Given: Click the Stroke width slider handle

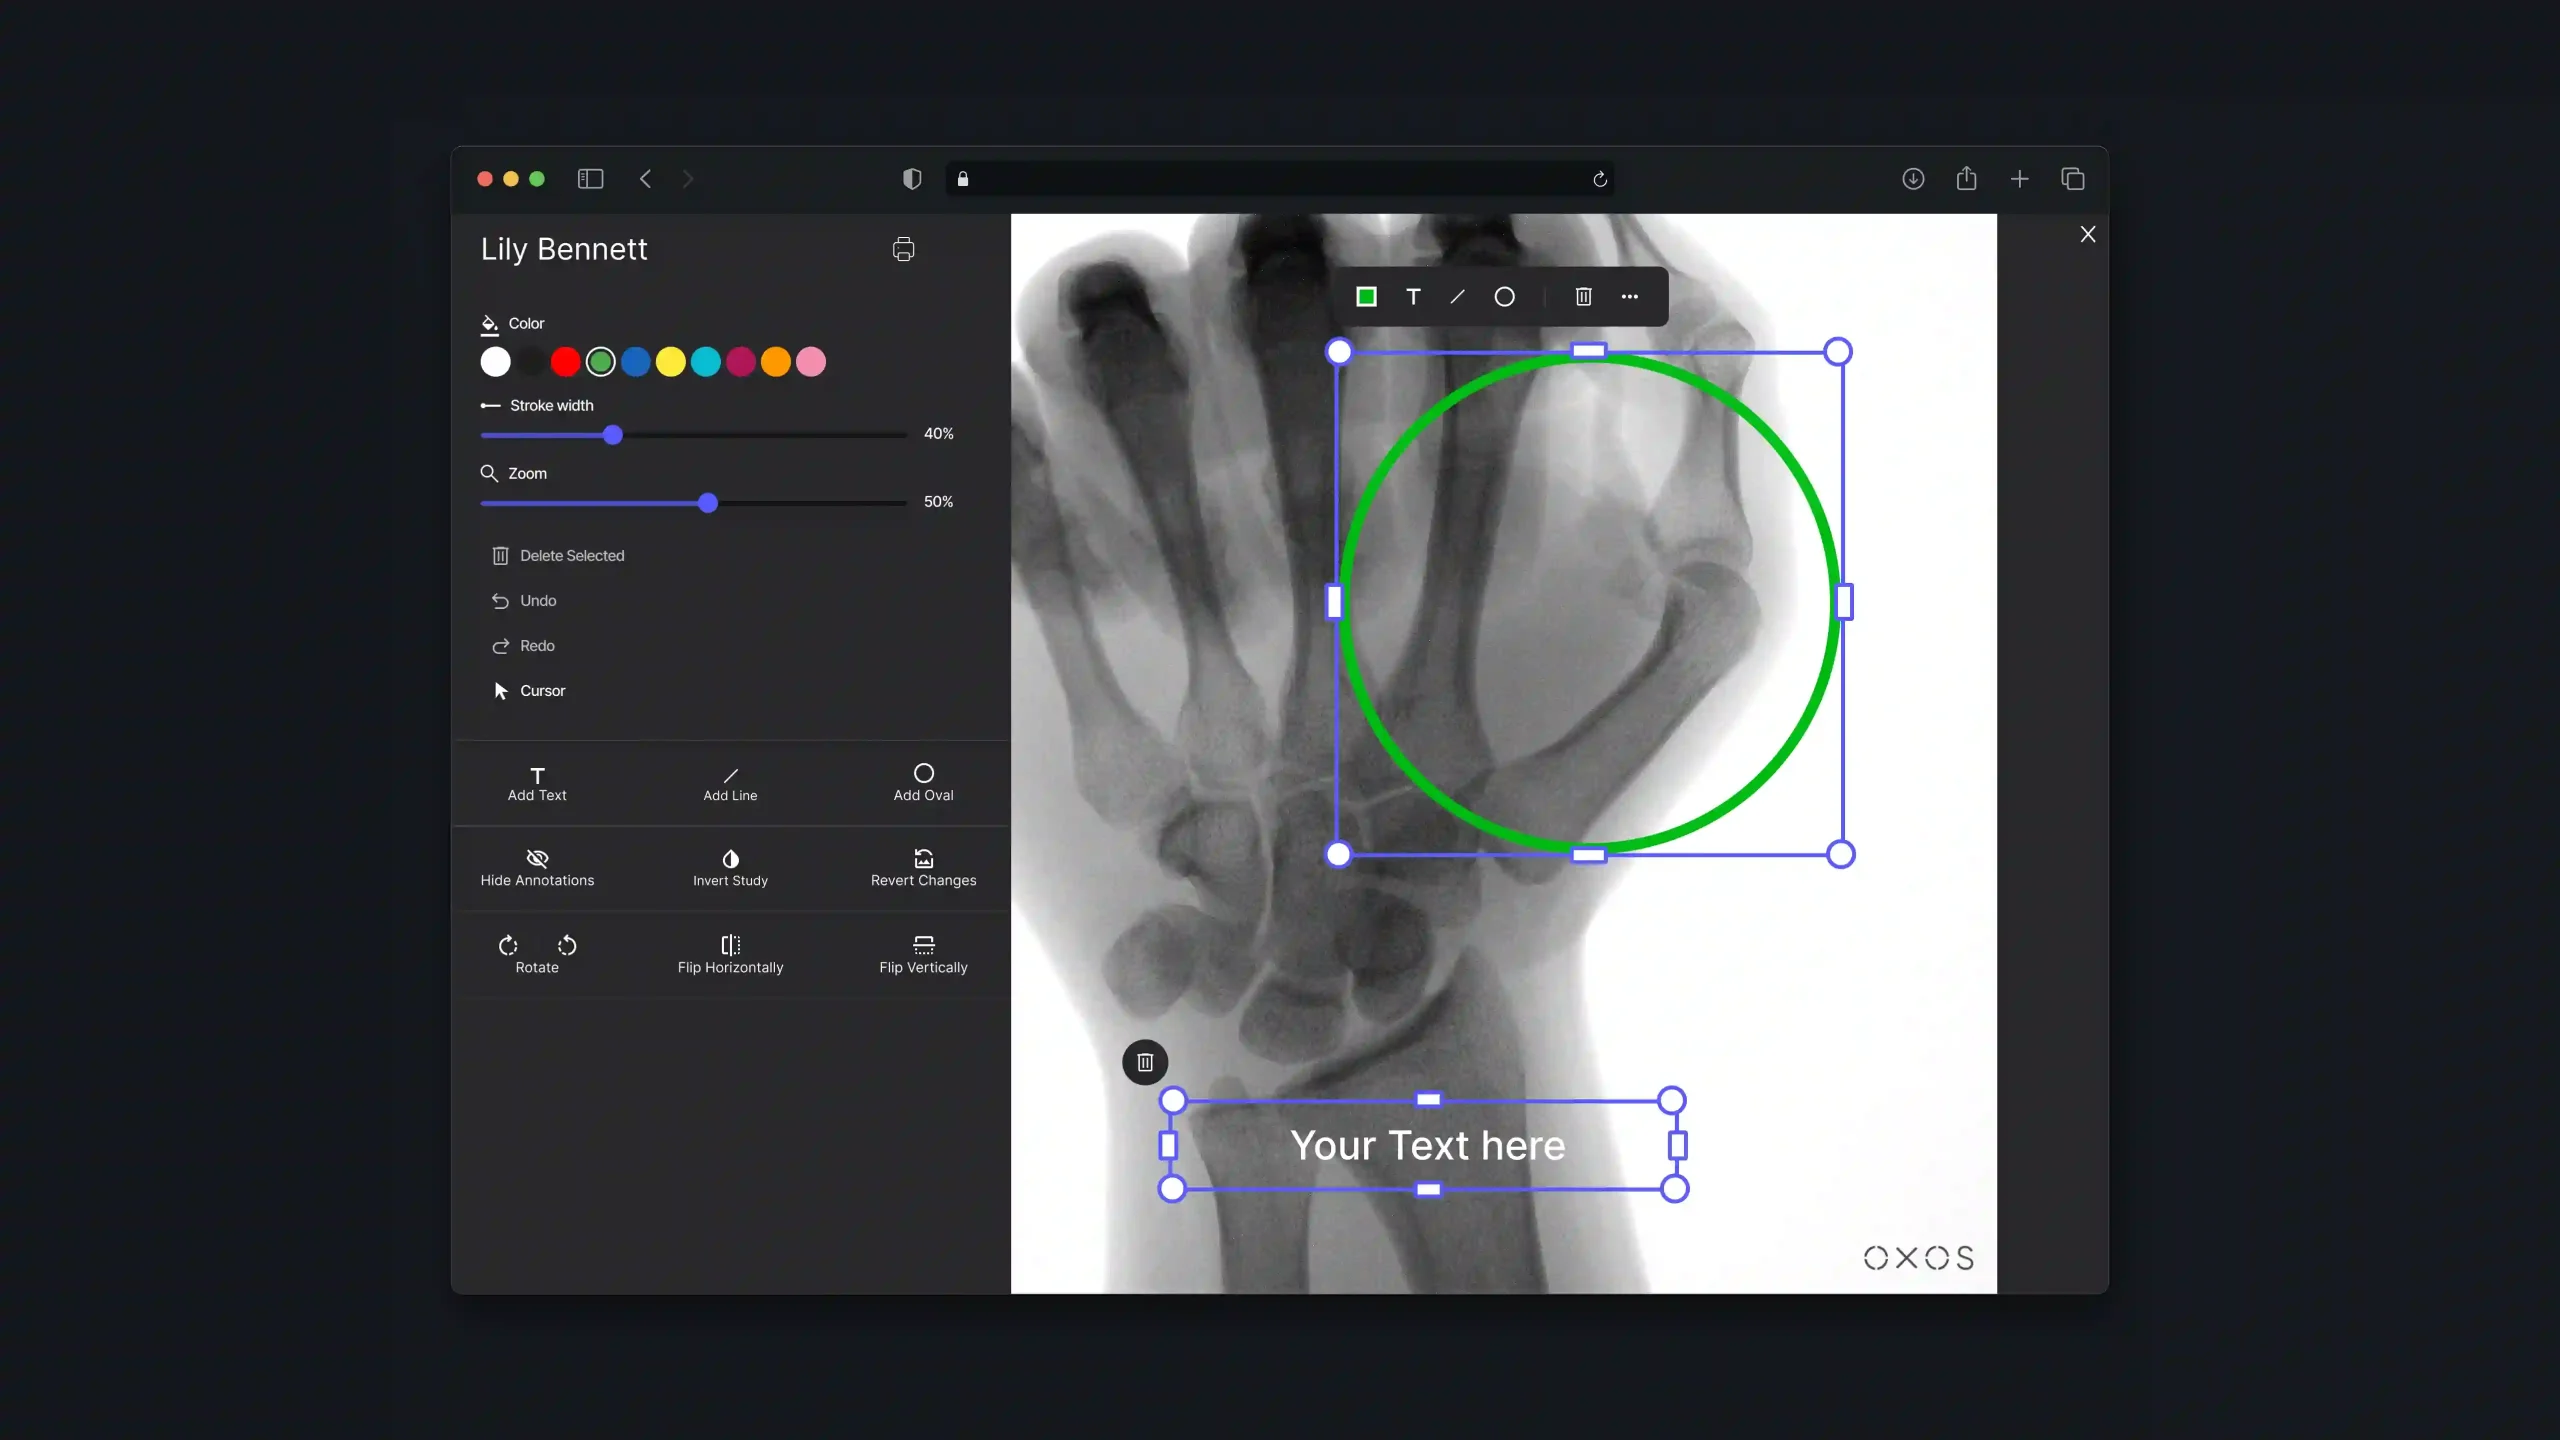Looking at the screenshot, I should tap(613, 435).
